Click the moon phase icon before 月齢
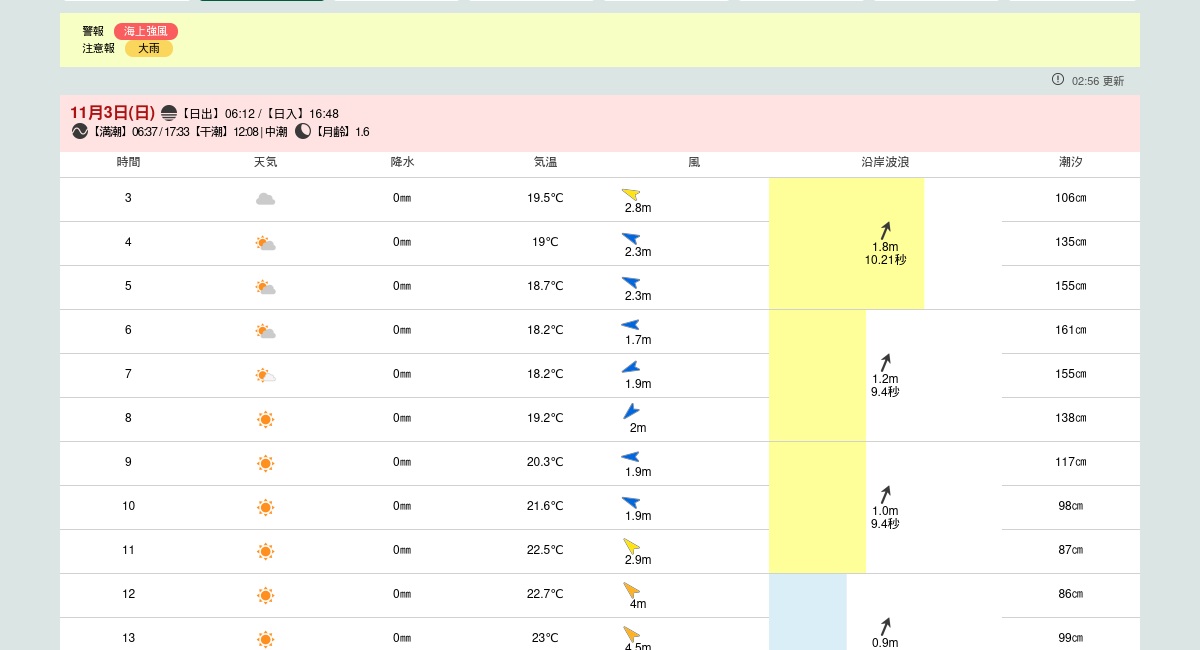Screen dimensions: 1200x650 [x=303, y=131]
